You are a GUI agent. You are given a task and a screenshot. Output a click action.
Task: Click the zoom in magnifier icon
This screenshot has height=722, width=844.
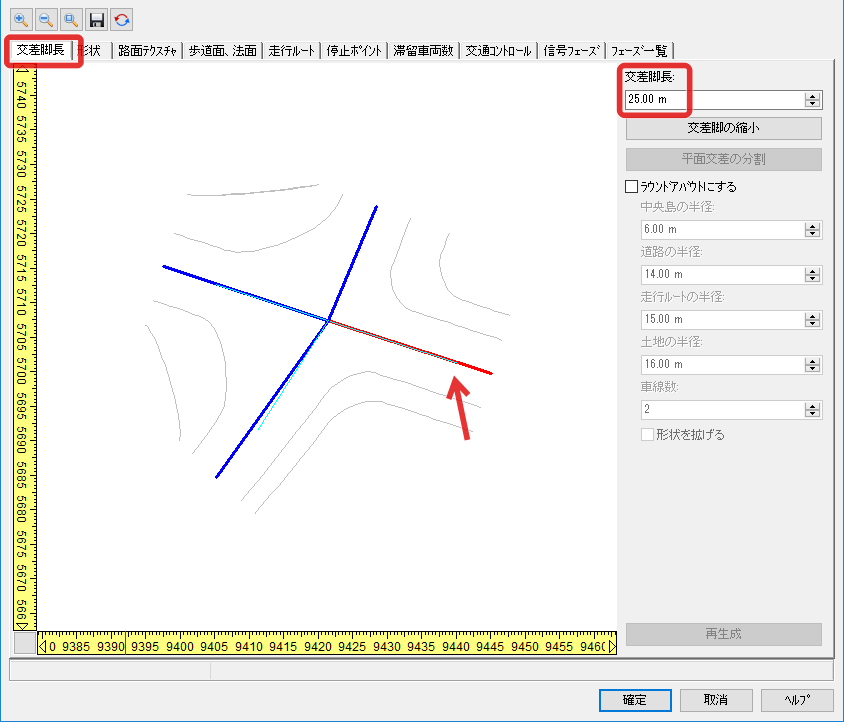21,20
